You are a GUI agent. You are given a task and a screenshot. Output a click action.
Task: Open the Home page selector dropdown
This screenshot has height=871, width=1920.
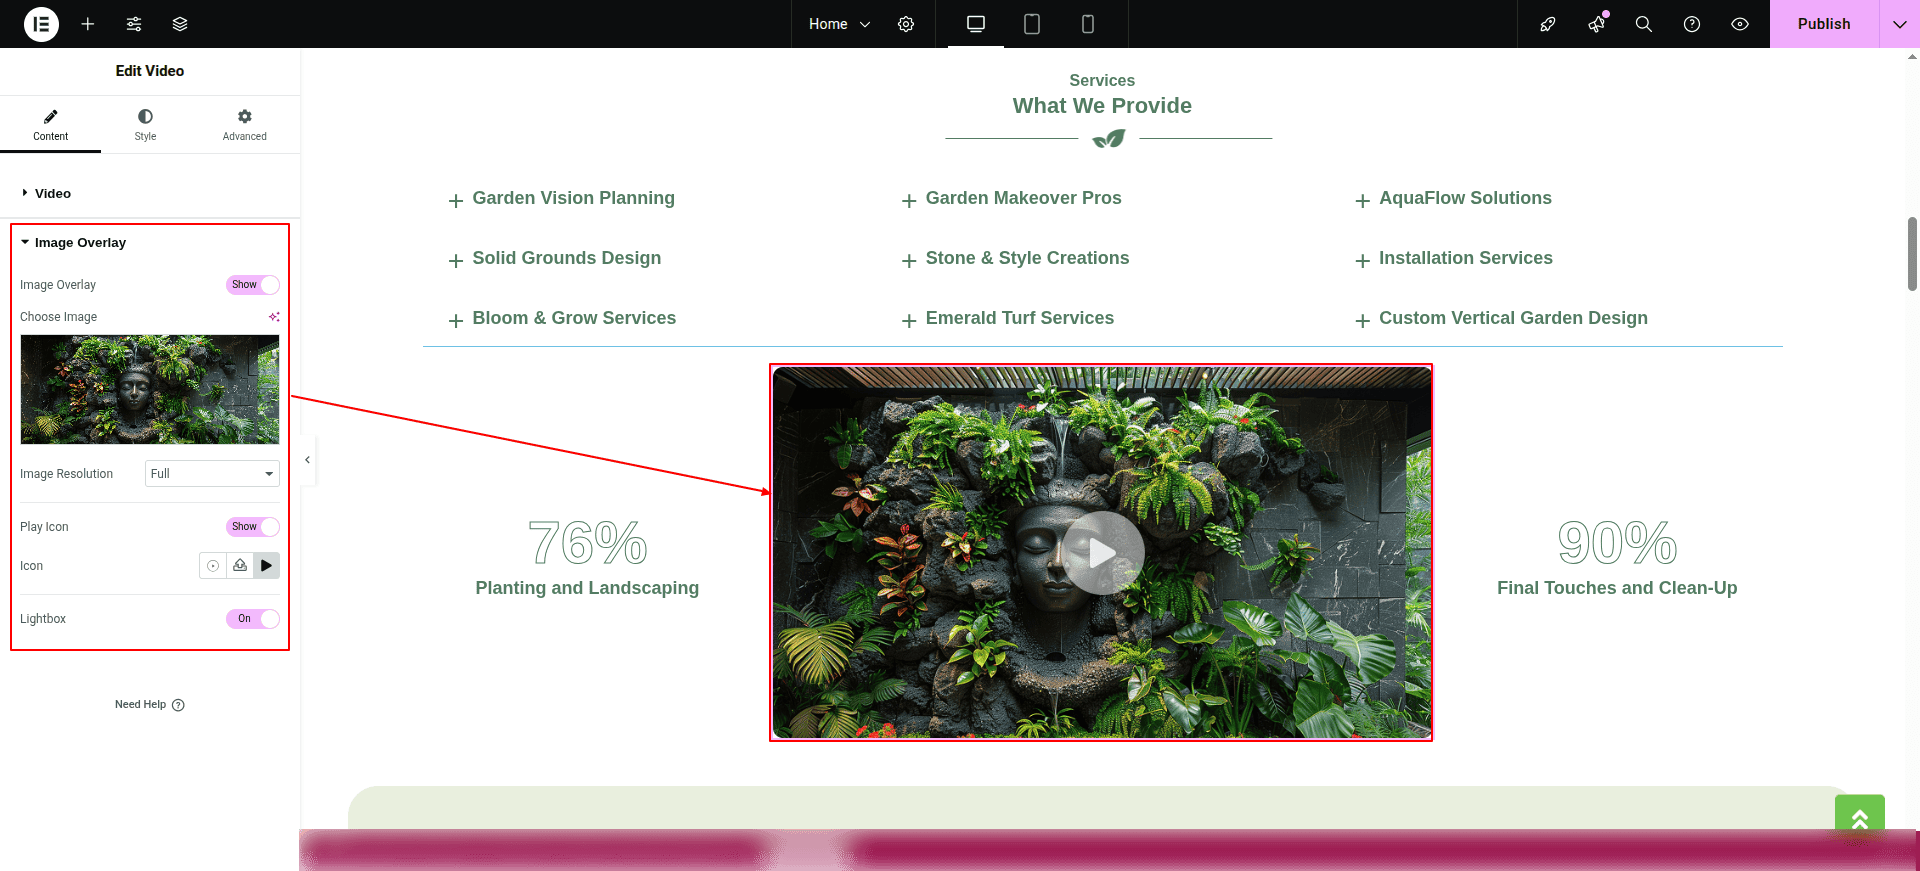point(840,24)
